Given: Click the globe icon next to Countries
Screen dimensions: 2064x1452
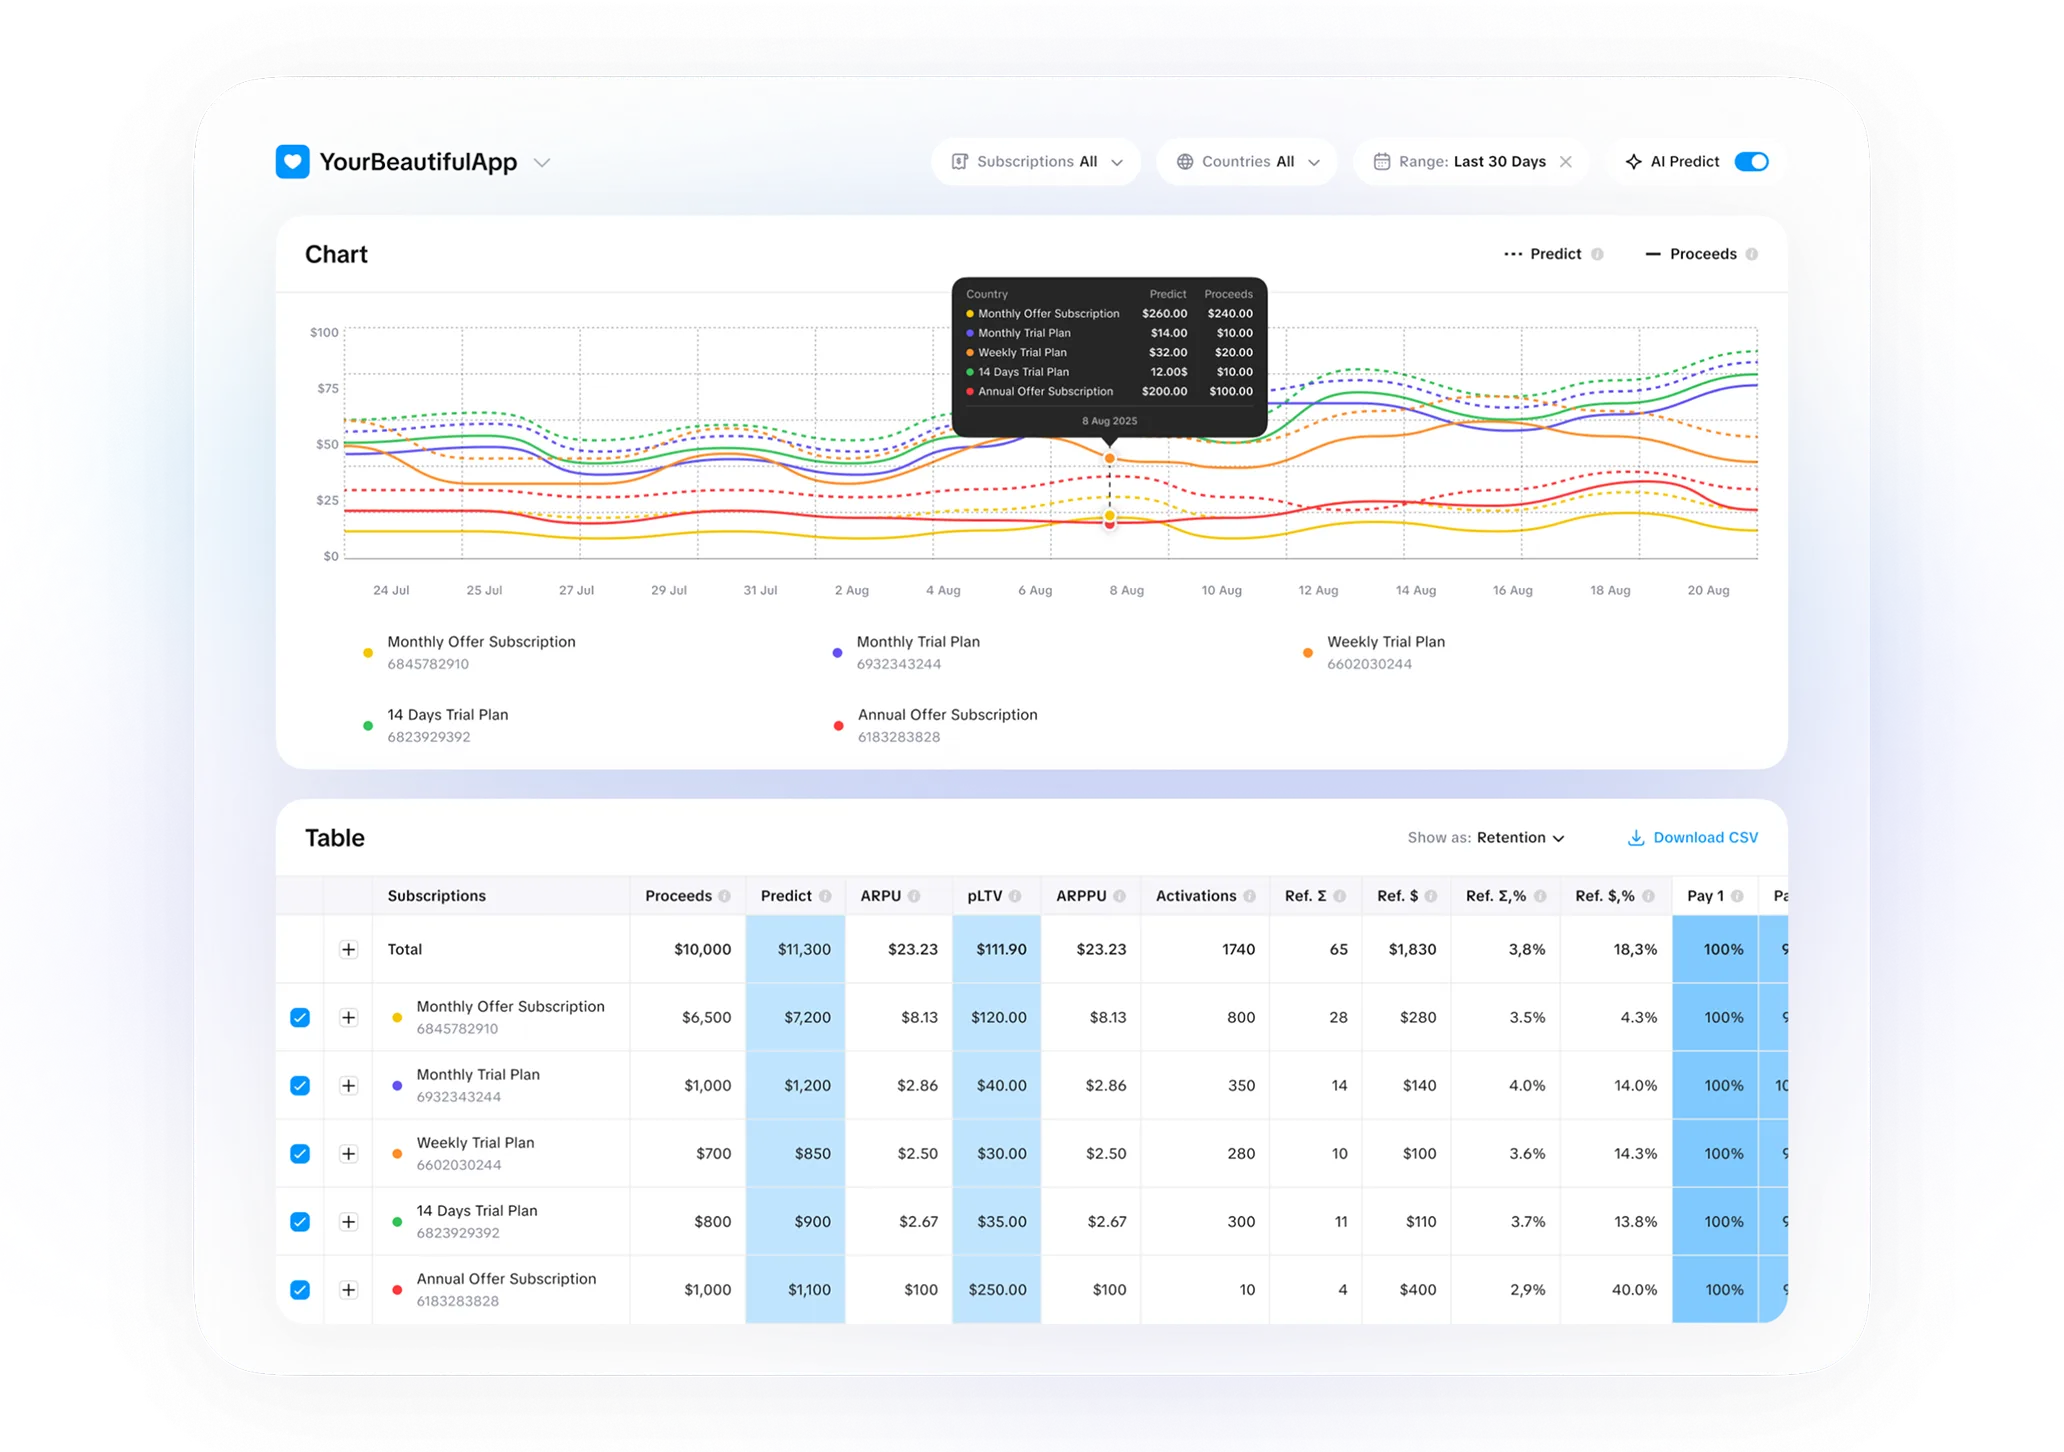Looking at the screenshot, I should pyautogui.click(x=1186, y=161).
